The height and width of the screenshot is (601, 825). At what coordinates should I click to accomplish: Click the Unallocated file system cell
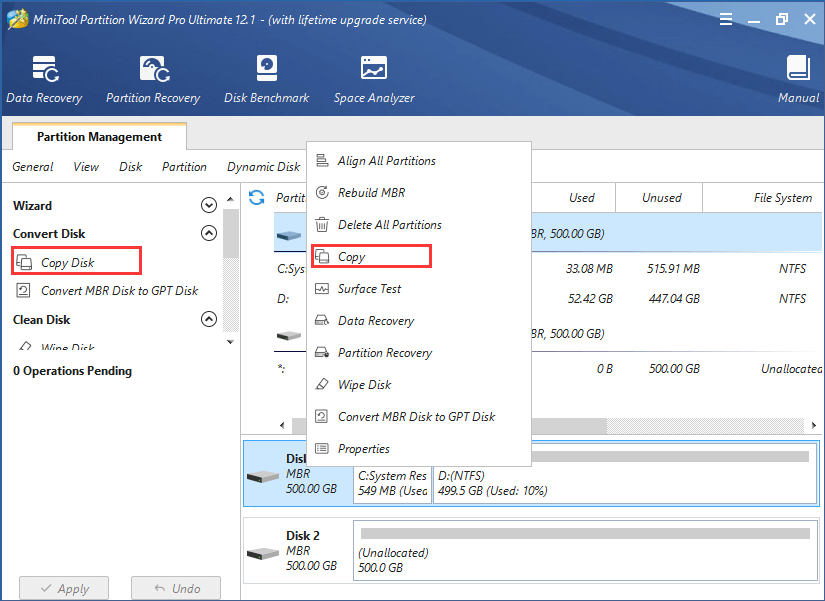[791, 368]
